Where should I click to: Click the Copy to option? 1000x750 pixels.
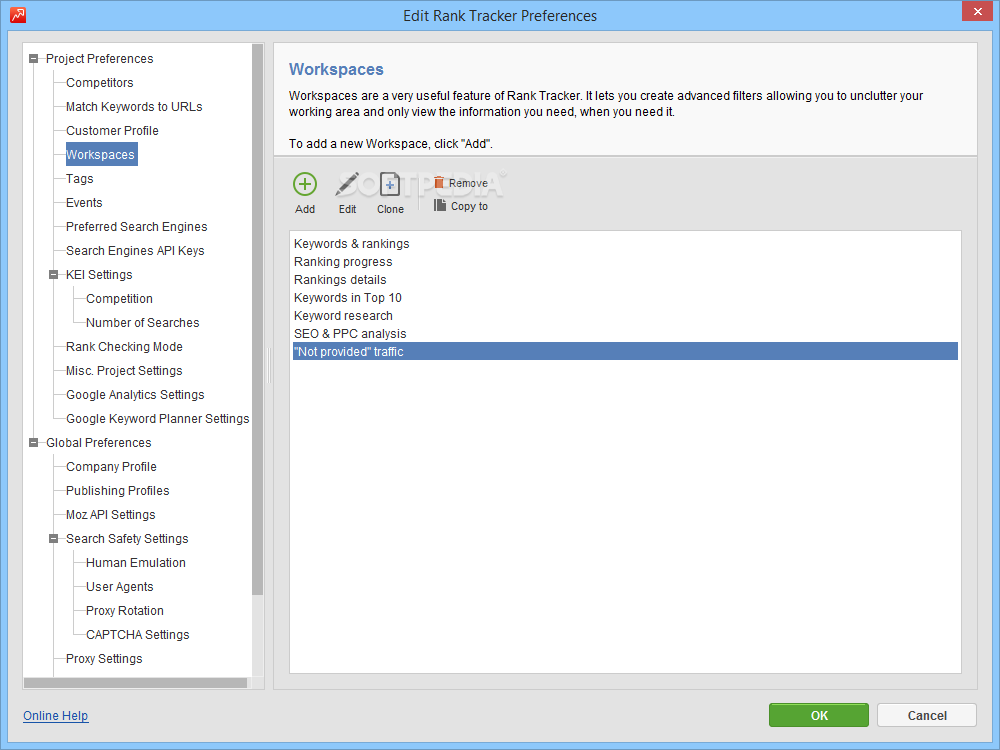tap(460, 206)
